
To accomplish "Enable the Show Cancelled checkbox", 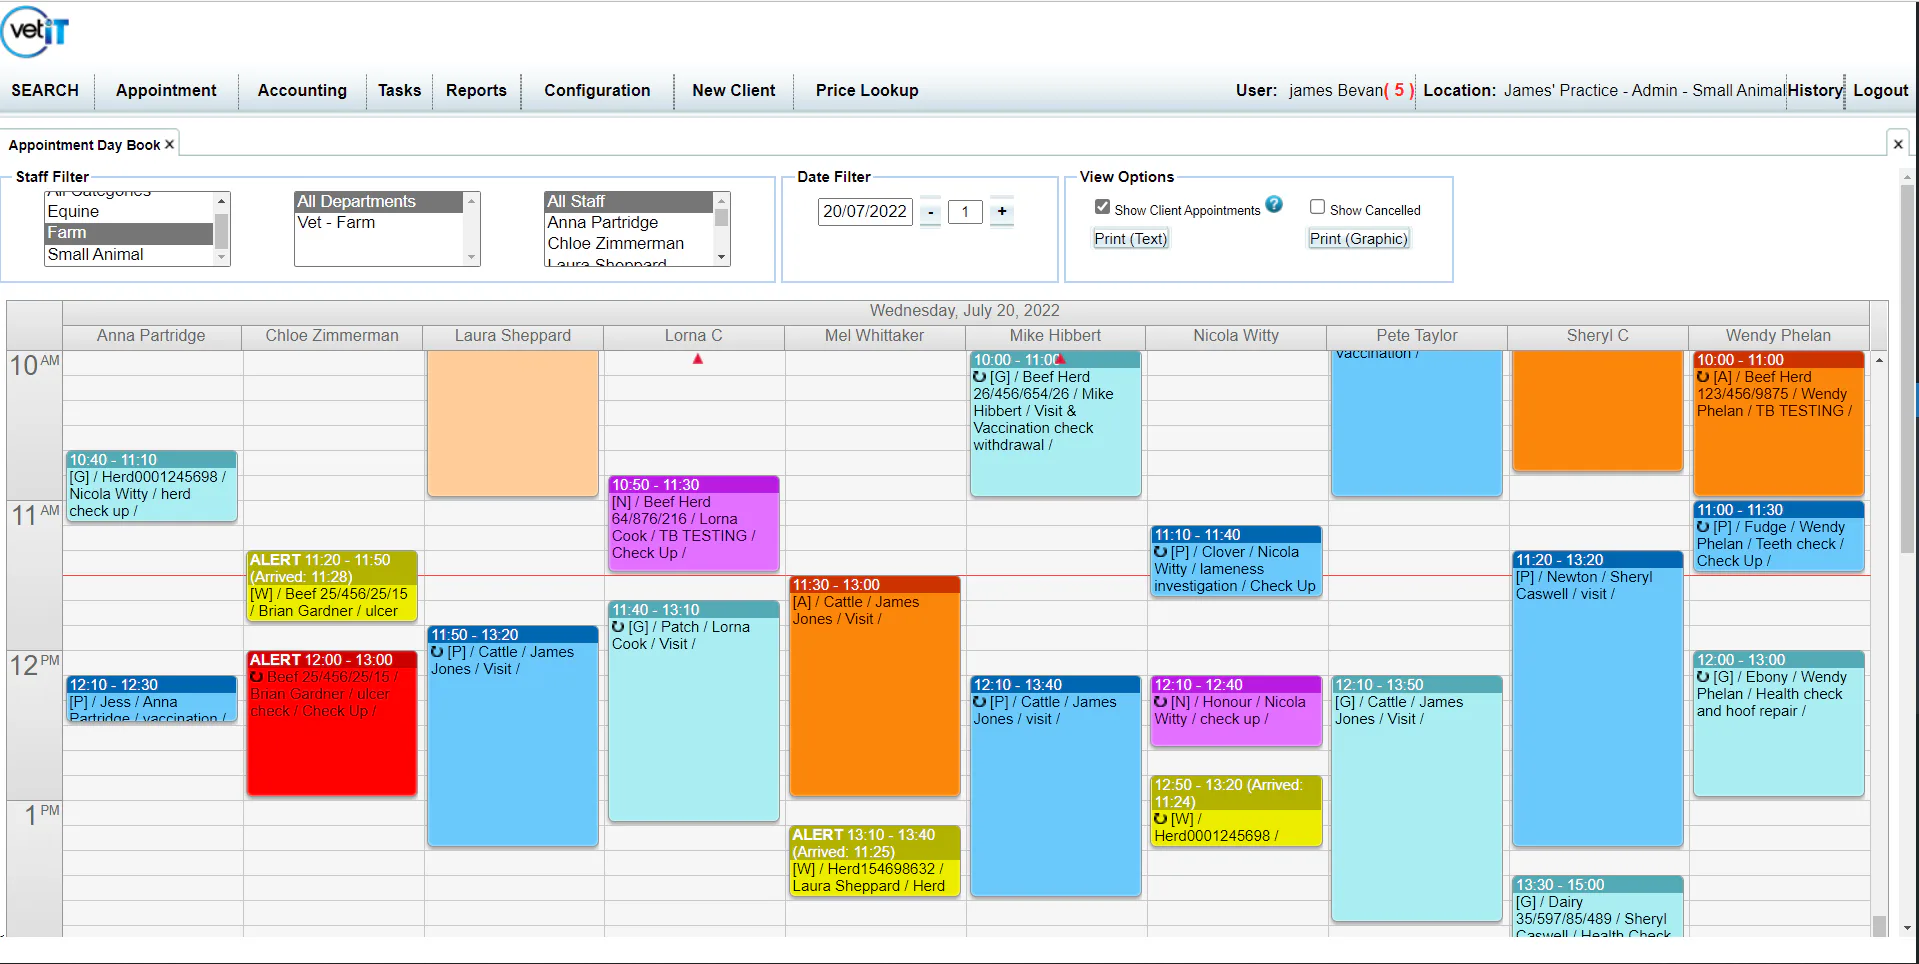I will pyautogui.click(x=1317, y=207).
